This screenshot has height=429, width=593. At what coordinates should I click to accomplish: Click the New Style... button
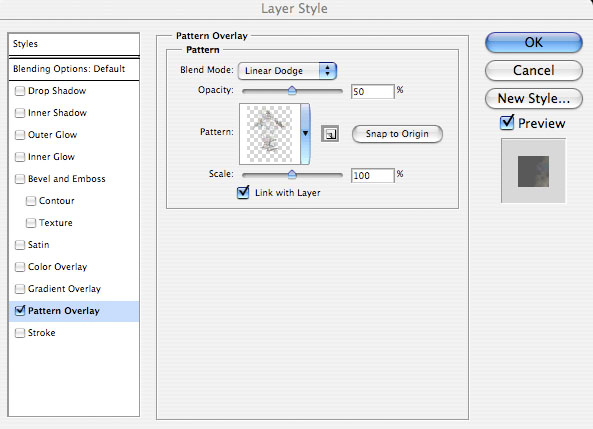coord(534,98)
